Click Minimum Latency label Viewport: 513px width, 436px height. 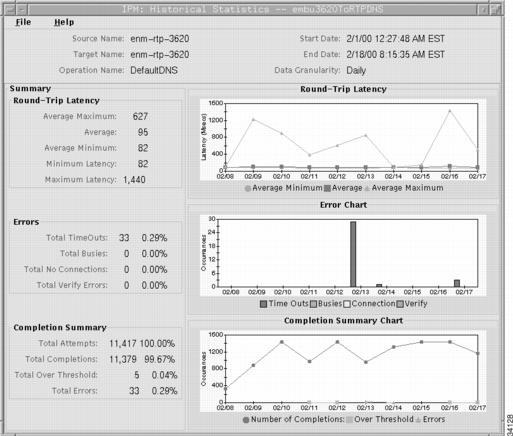coord(81,164)
